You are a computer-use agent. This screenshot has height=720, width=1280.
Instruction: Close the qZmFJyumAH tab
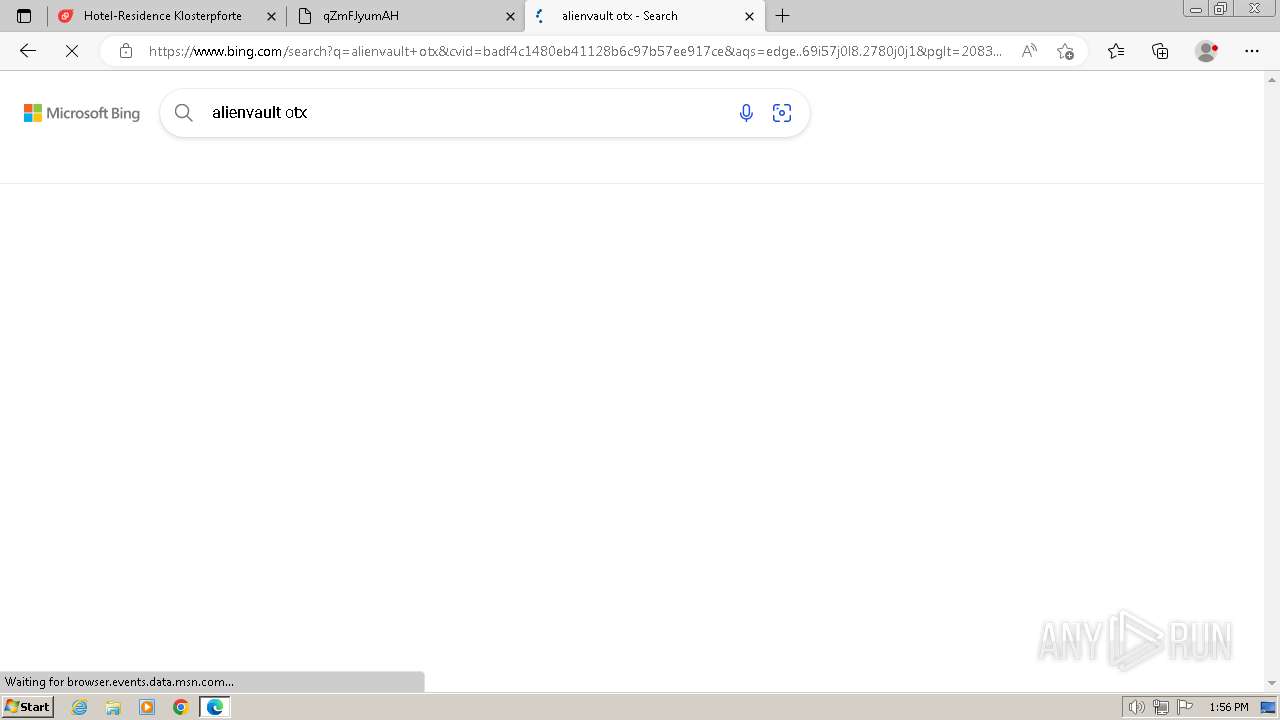(x=510, y=16)
